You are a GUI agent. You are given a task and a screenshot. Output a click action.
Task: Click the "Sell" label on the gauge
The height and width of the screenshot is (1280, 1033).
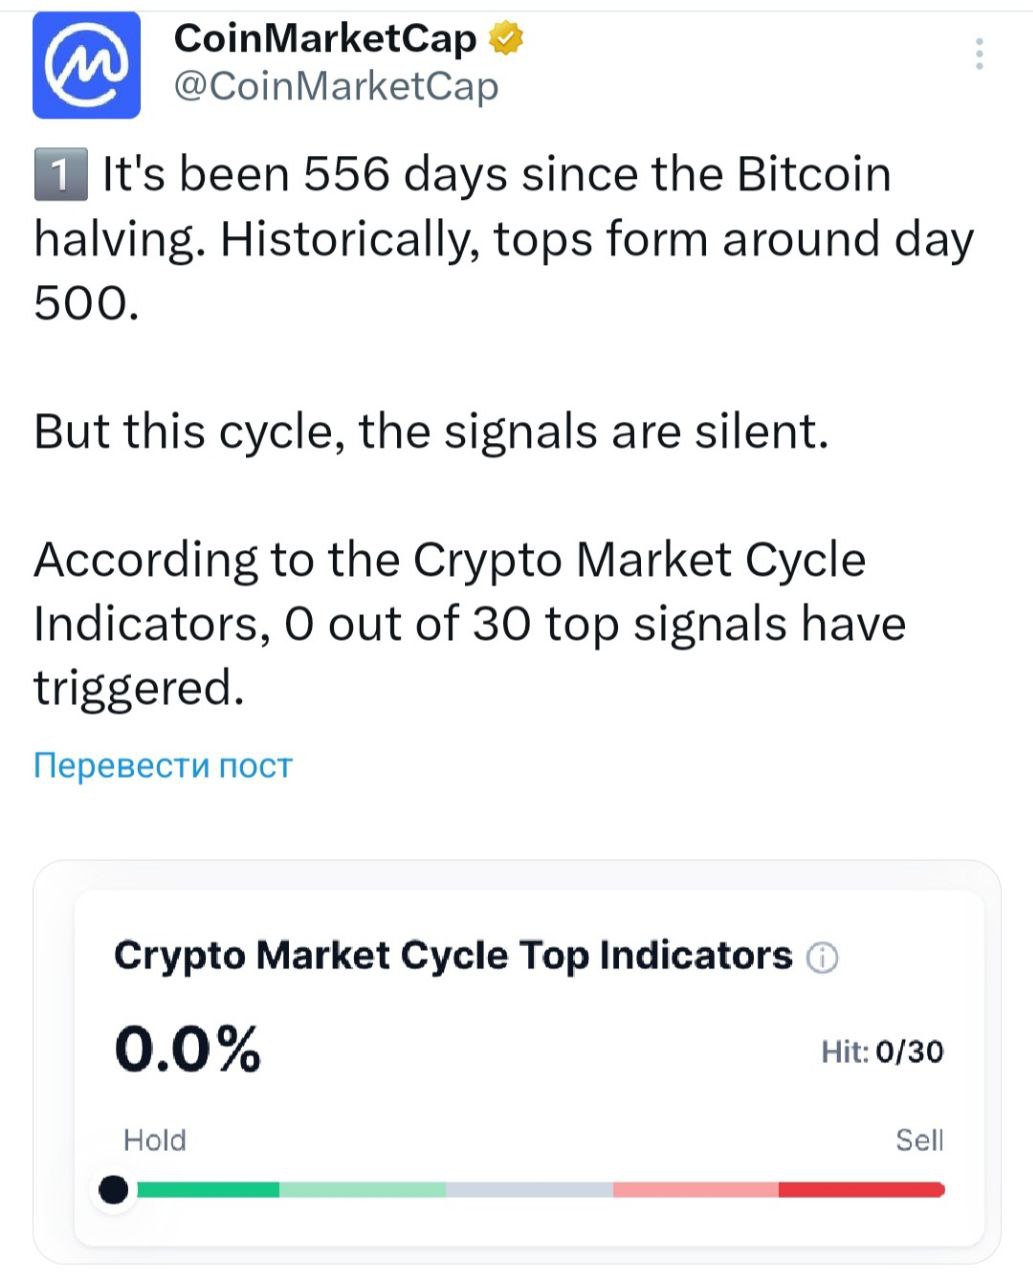[x=919, y=1140]
